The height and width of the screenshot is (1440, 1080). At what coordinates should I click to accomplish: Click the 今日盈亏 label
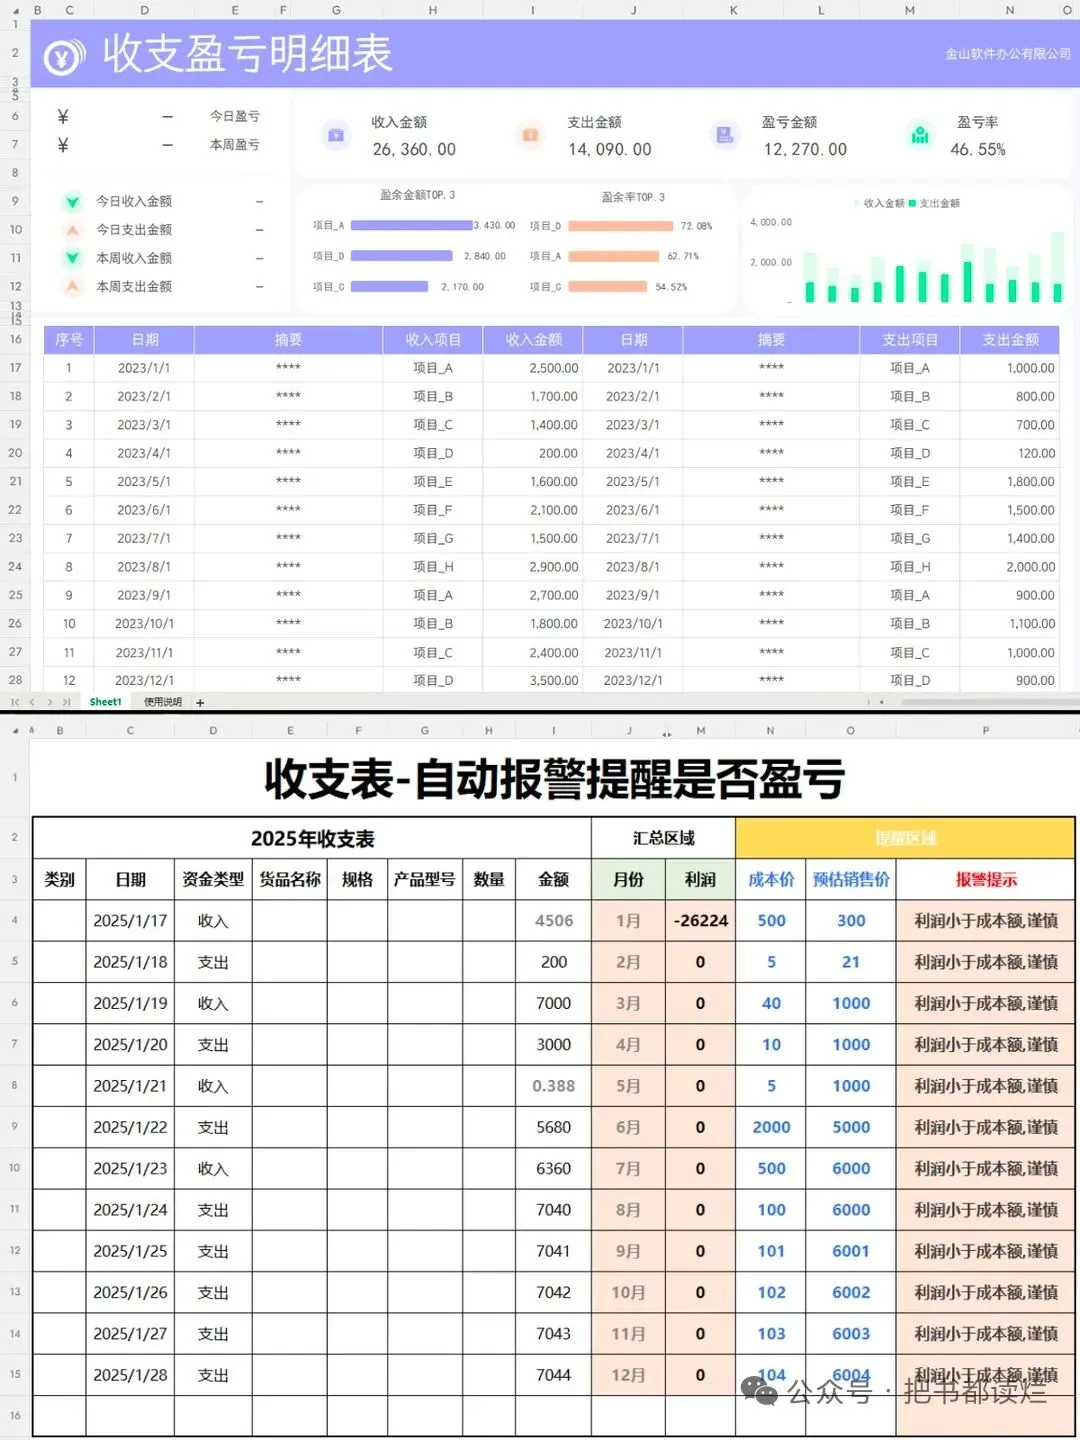click(234, 116)
